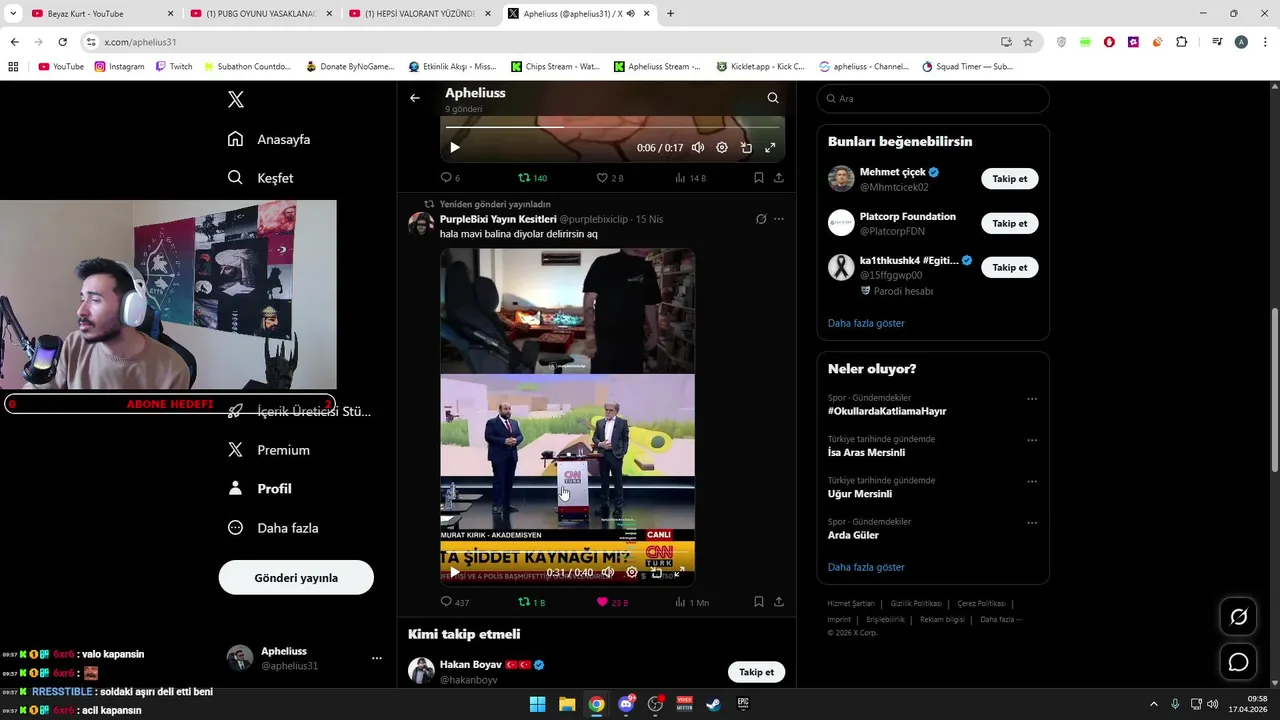Screen dimensions: 1280x720
Task: Switch to the HEPSİ VALORANT YÜZÜNDEN tab
Action: tap(420, 14)
